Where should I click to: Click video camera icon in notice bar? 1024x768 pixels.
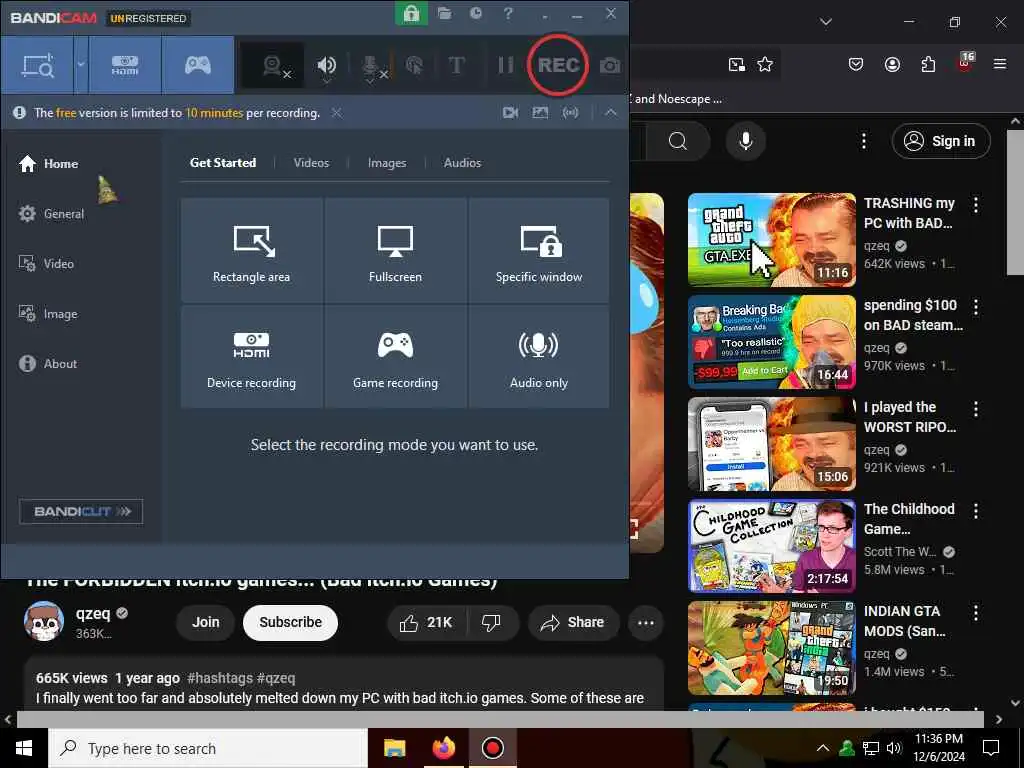(511, 113)
